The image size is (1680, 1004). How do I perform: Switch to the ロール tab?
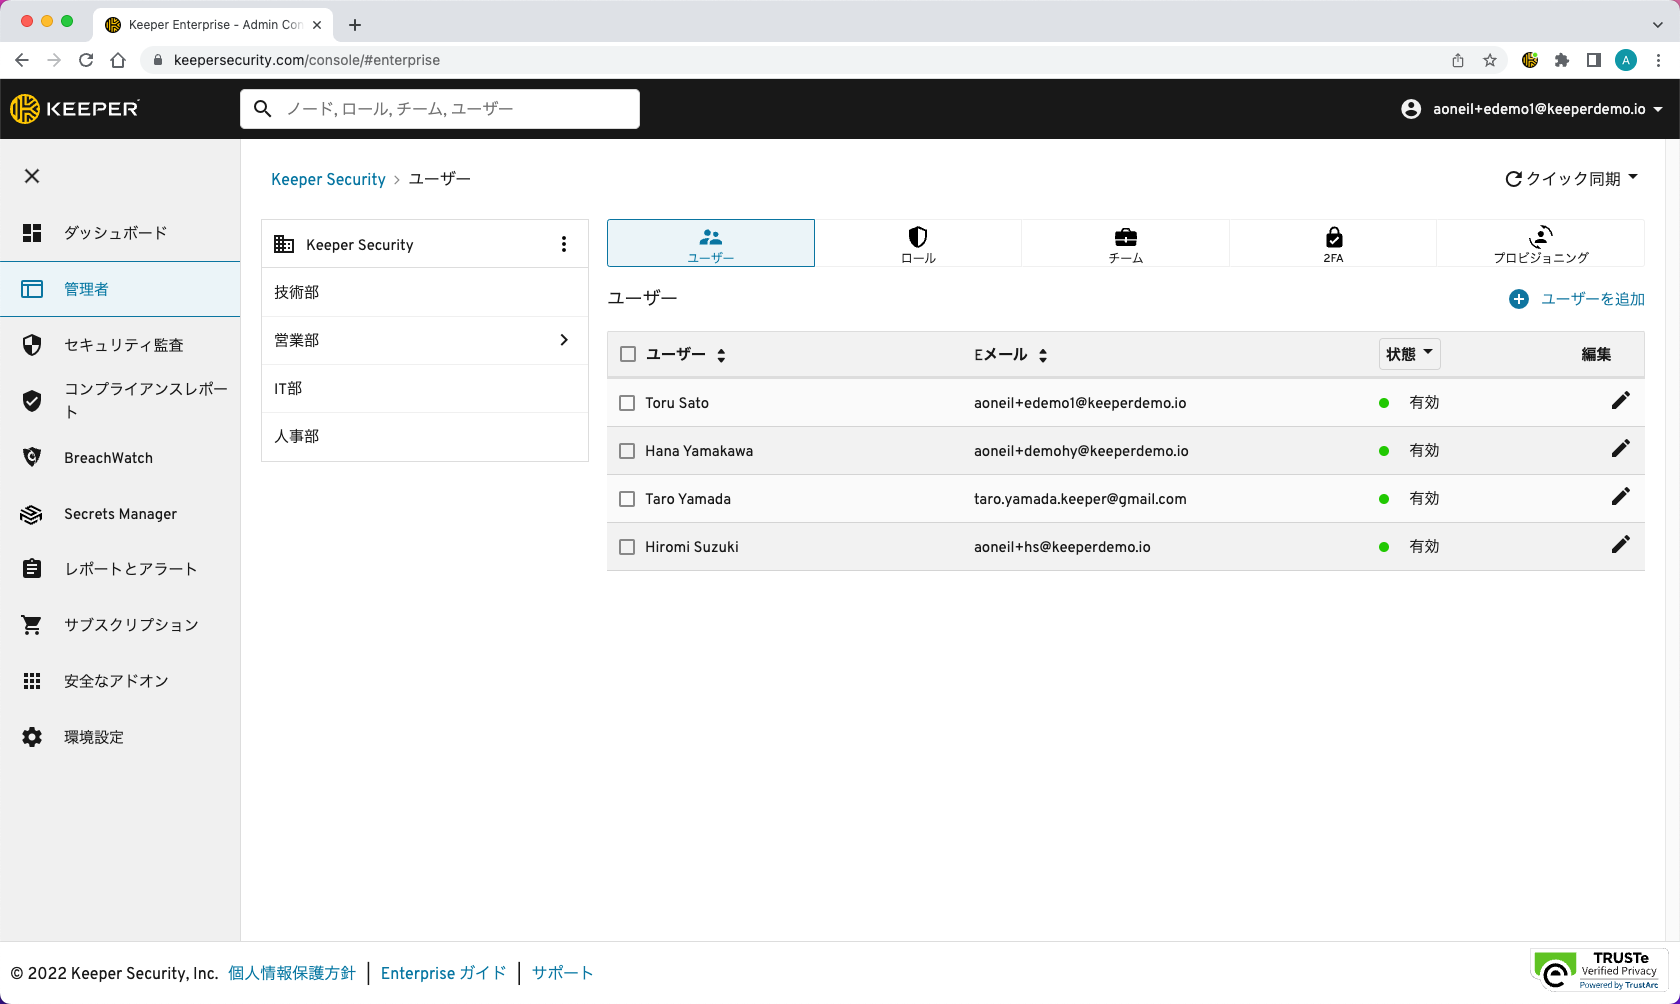tap(917, 243)
